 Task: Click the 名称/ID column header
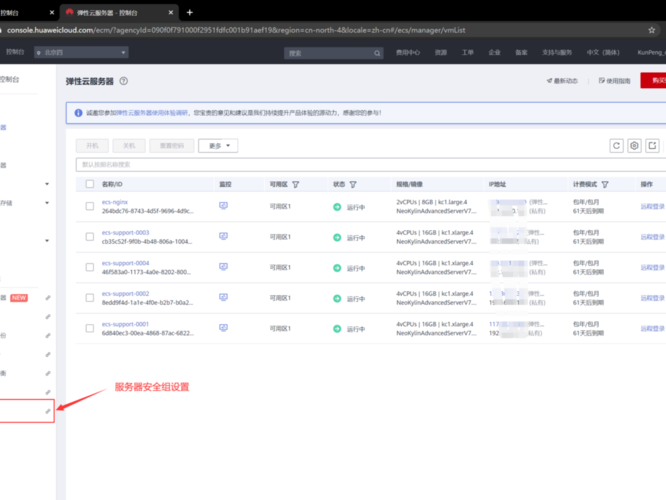[112, 184]
